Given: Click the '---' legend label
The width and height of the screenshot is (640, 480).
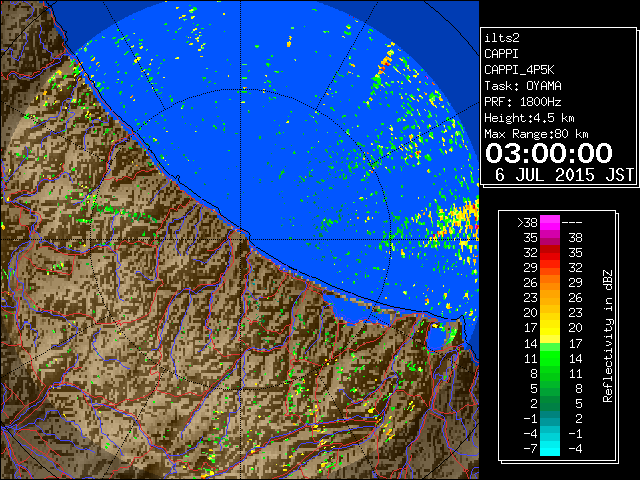Looking at the screenshot, I should coord(572,223).
